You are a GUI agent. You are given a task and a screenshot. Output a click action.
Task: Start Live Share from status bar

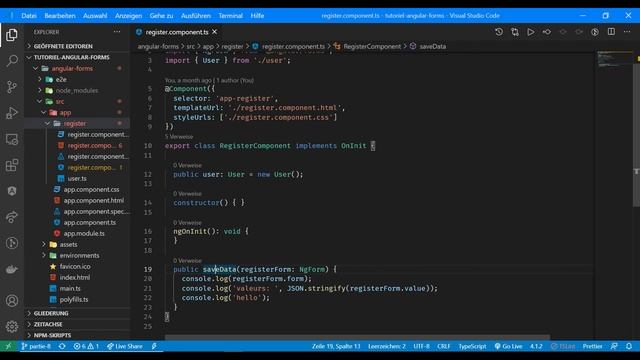125,346
